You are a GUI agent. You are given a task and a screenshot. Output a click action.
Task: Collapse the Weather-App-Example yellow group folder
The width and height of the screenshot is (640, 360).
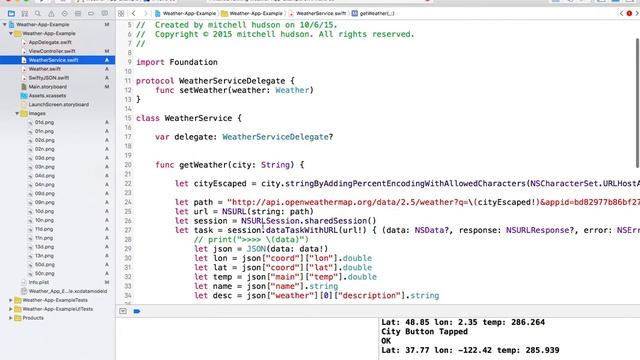click(x=11, y=33)
